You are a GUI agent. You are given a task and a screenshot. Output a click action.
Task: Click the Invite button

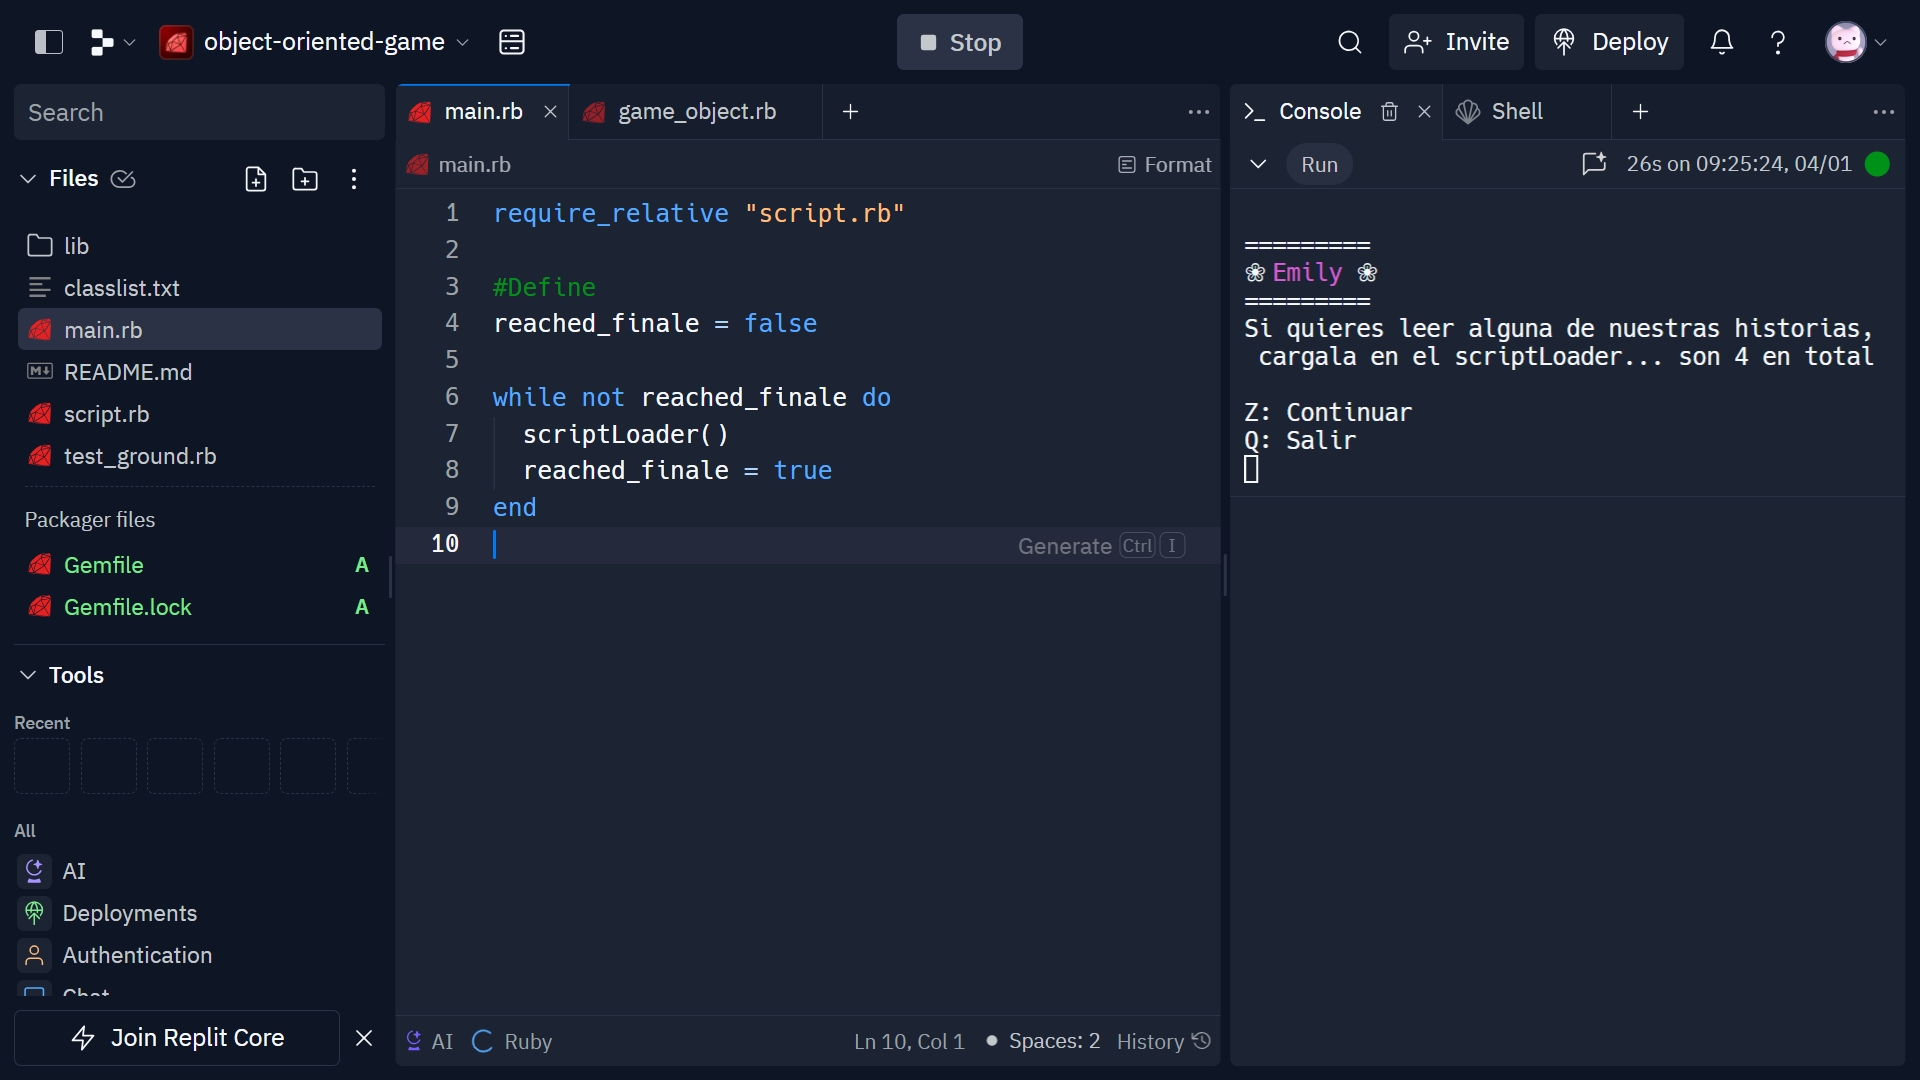tap(1456, 42)
